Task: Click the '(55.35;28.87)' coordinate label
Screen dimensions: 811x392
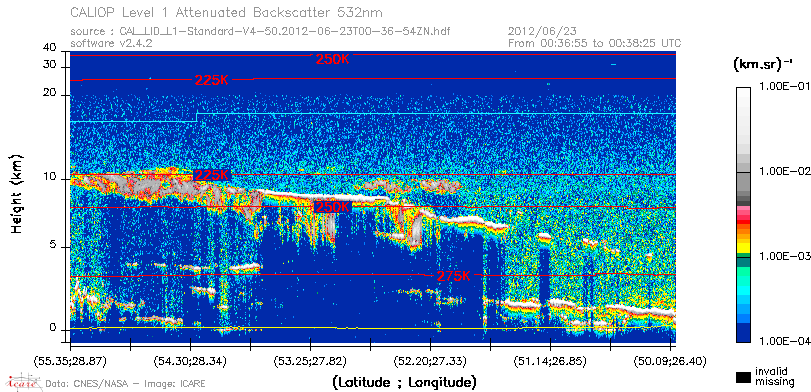Action: [70, 360]
